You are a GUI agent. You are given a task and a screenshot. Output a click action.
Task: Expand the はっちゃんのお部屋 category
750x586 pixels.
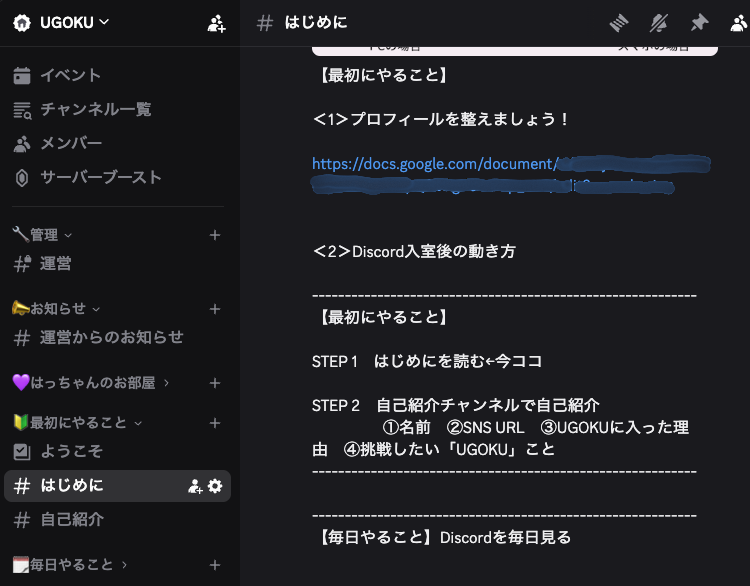pyautogui.click(x=98, y=383)
